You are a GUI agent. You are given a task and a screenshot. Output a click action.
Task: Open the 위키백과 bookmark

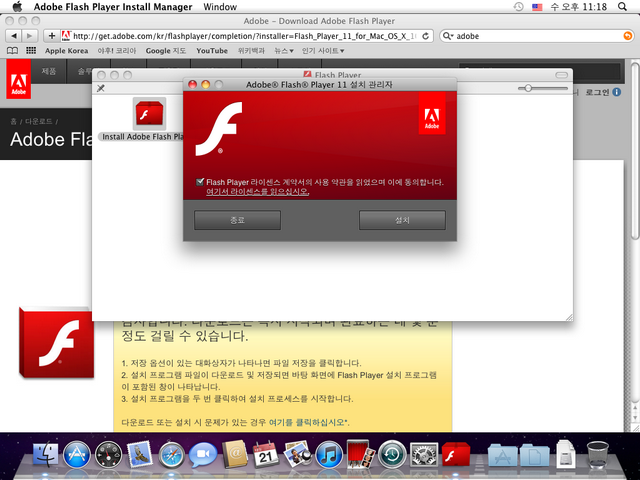[x=251, y=51]
